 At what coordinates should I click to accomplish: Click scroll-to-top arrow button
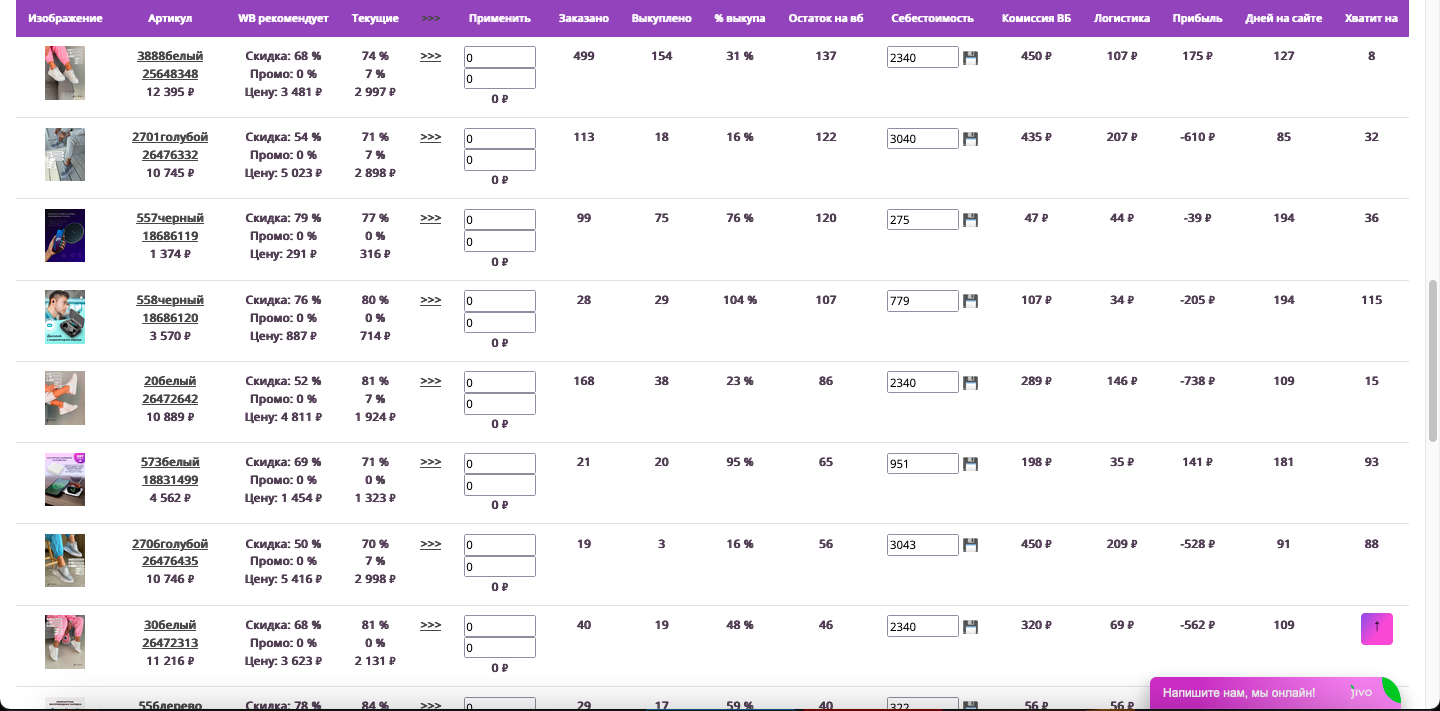click(x=1376, y=629)
